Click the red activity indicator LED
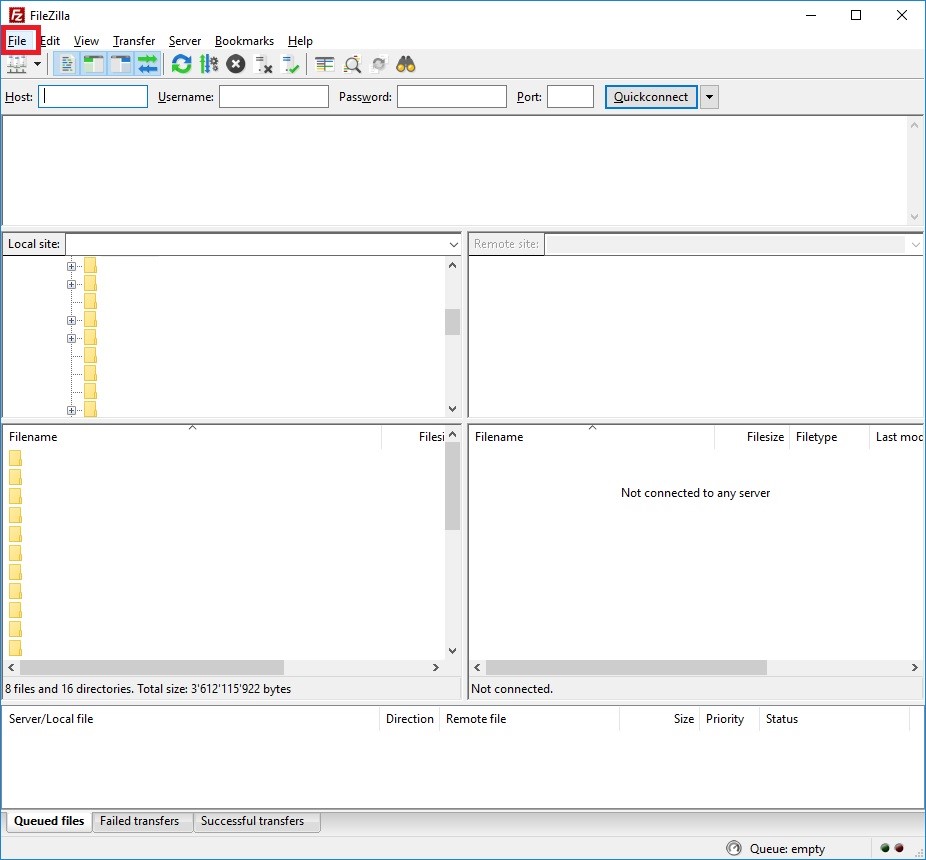Viewport: 926px width, 860px height. pyautogui.click(x=899, y=848)
